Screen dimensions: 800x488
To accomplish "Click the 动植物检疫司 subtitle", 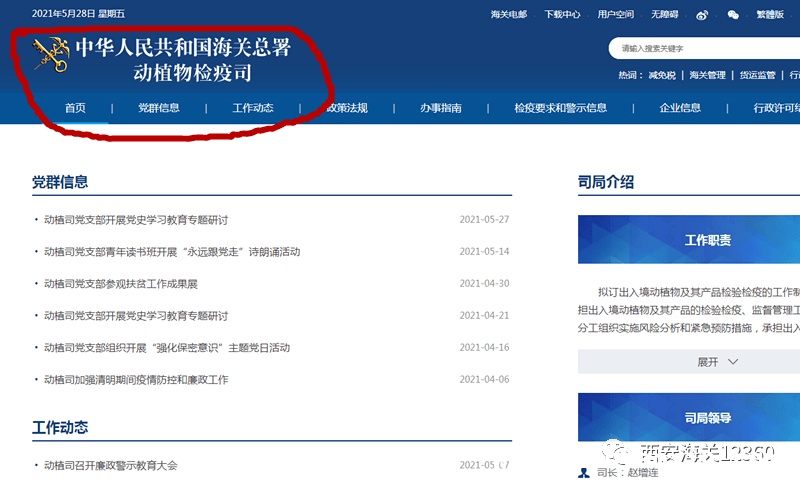I will [x=193, y=72].
